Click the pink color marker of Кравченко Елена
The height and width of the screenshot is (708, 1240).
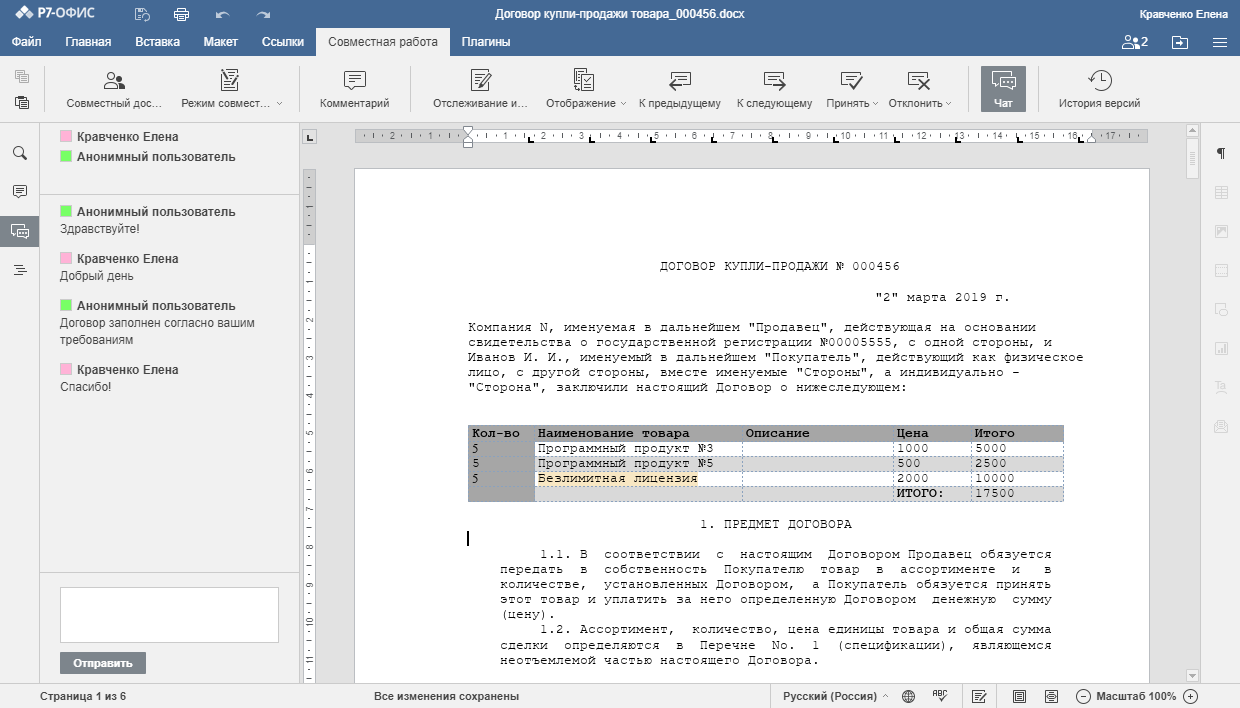(66, 136)
